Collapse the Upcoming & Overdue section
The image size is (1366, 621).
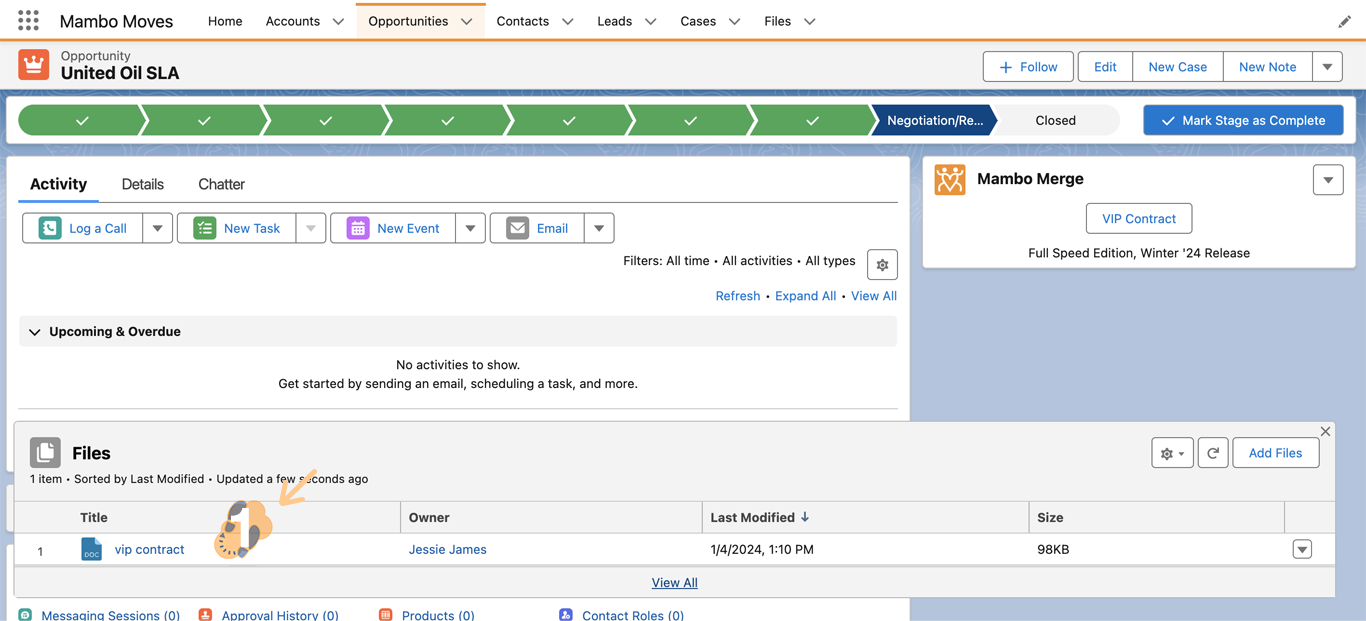[35, 332]
